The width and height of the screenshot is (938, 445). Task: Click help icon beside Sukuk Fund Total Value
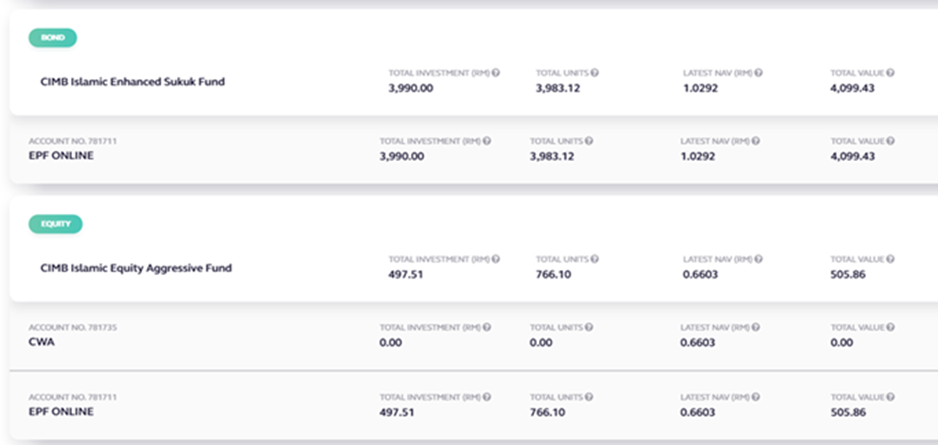(x=891, y=73)
